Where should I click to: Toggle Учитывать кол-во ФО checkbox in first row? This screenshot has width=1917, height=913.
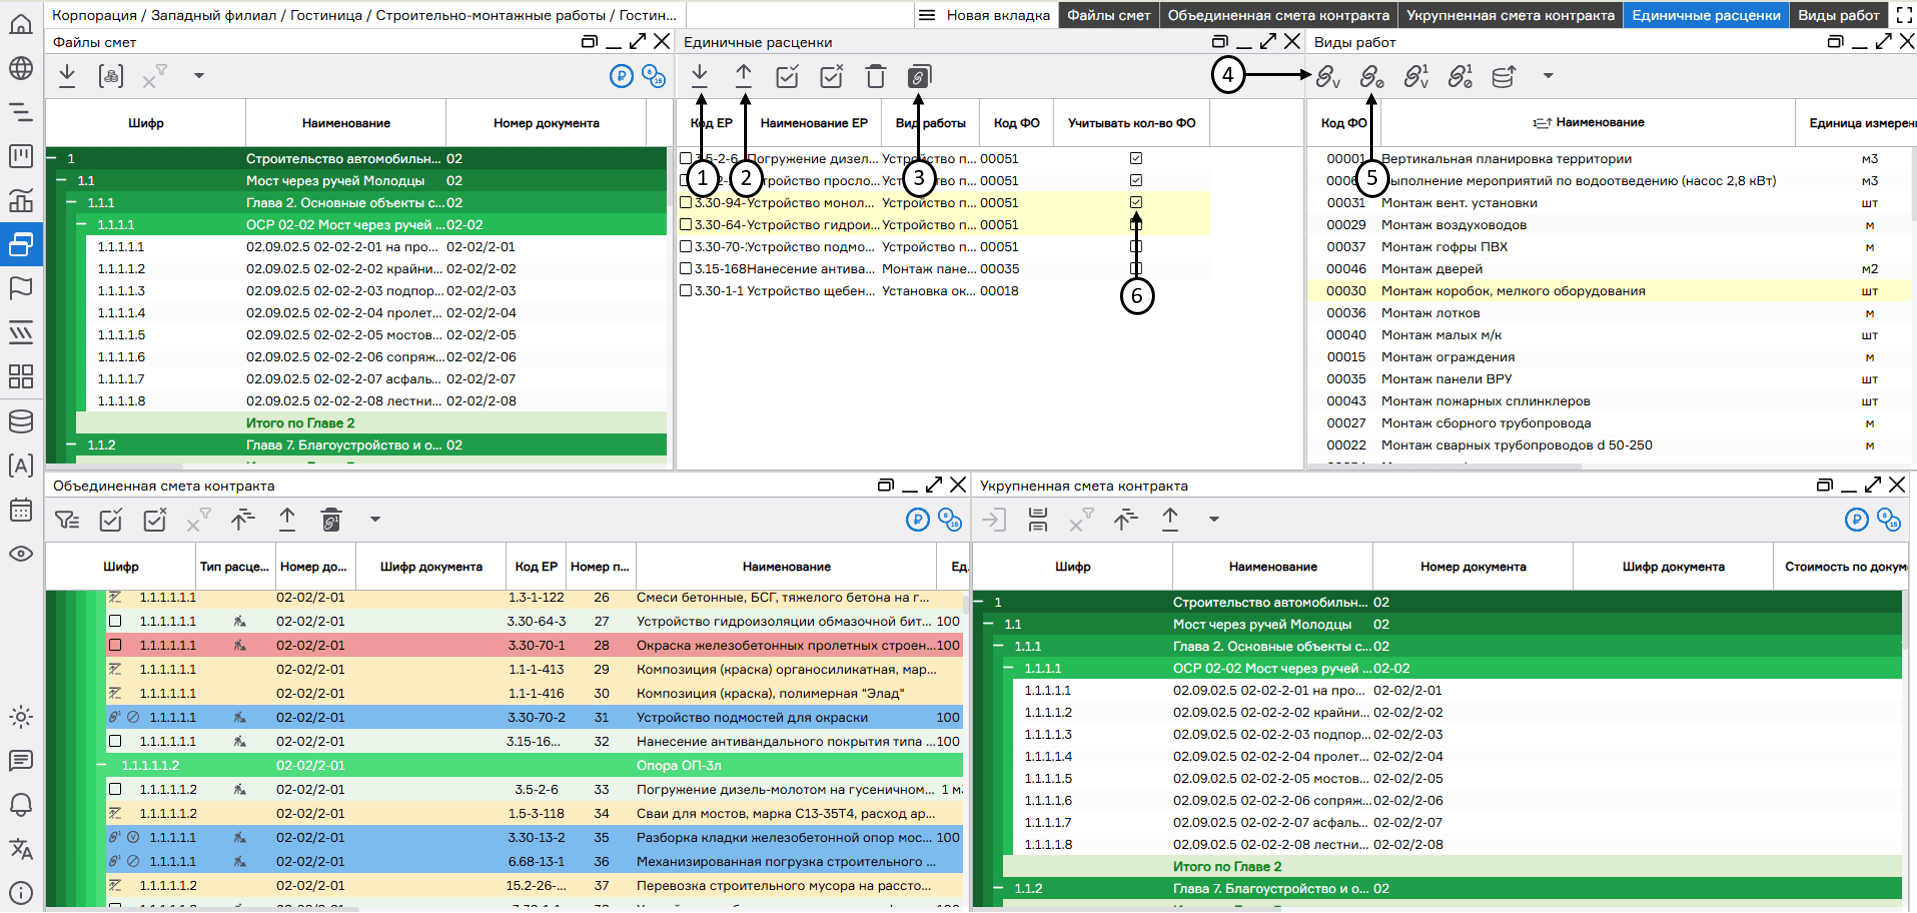tap(1136, 159)
